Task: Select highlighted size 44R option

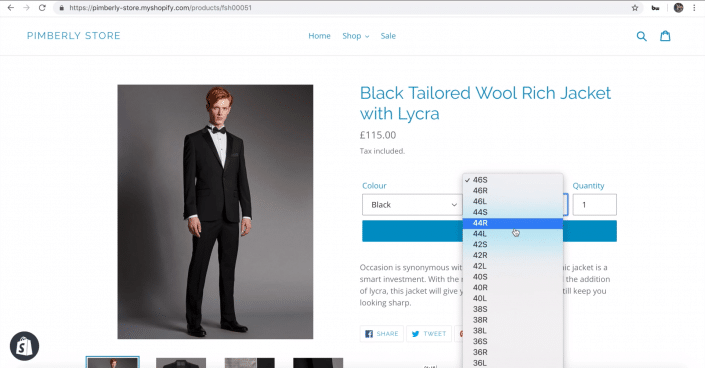Action: [513, 223]
